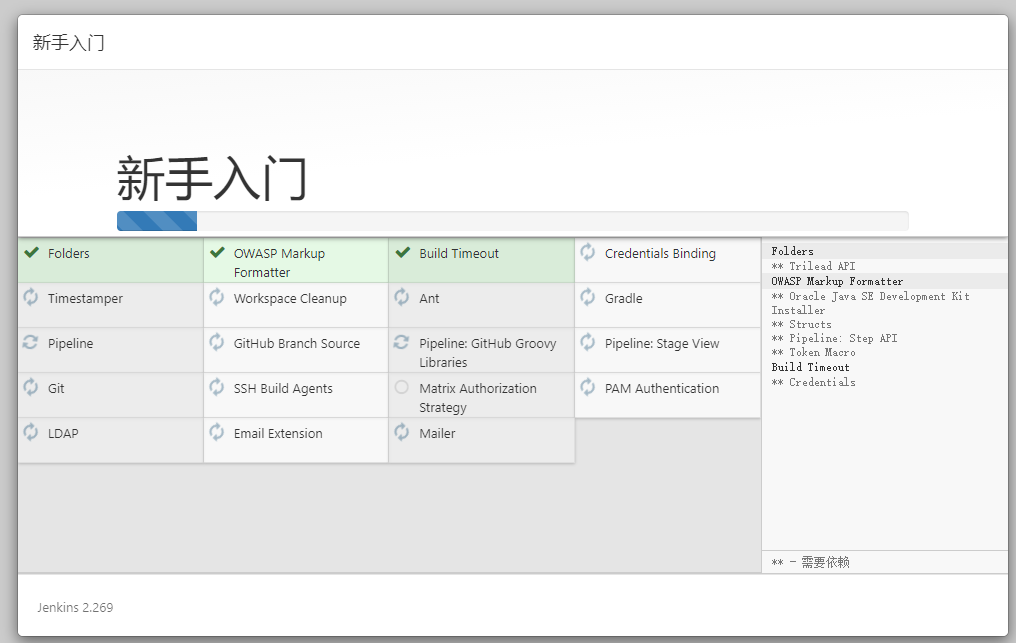The width and height of the screenshot is (1016, 643).
Task: Click the OWASP Markup Formatter plugin name
Action: [279, 263]
